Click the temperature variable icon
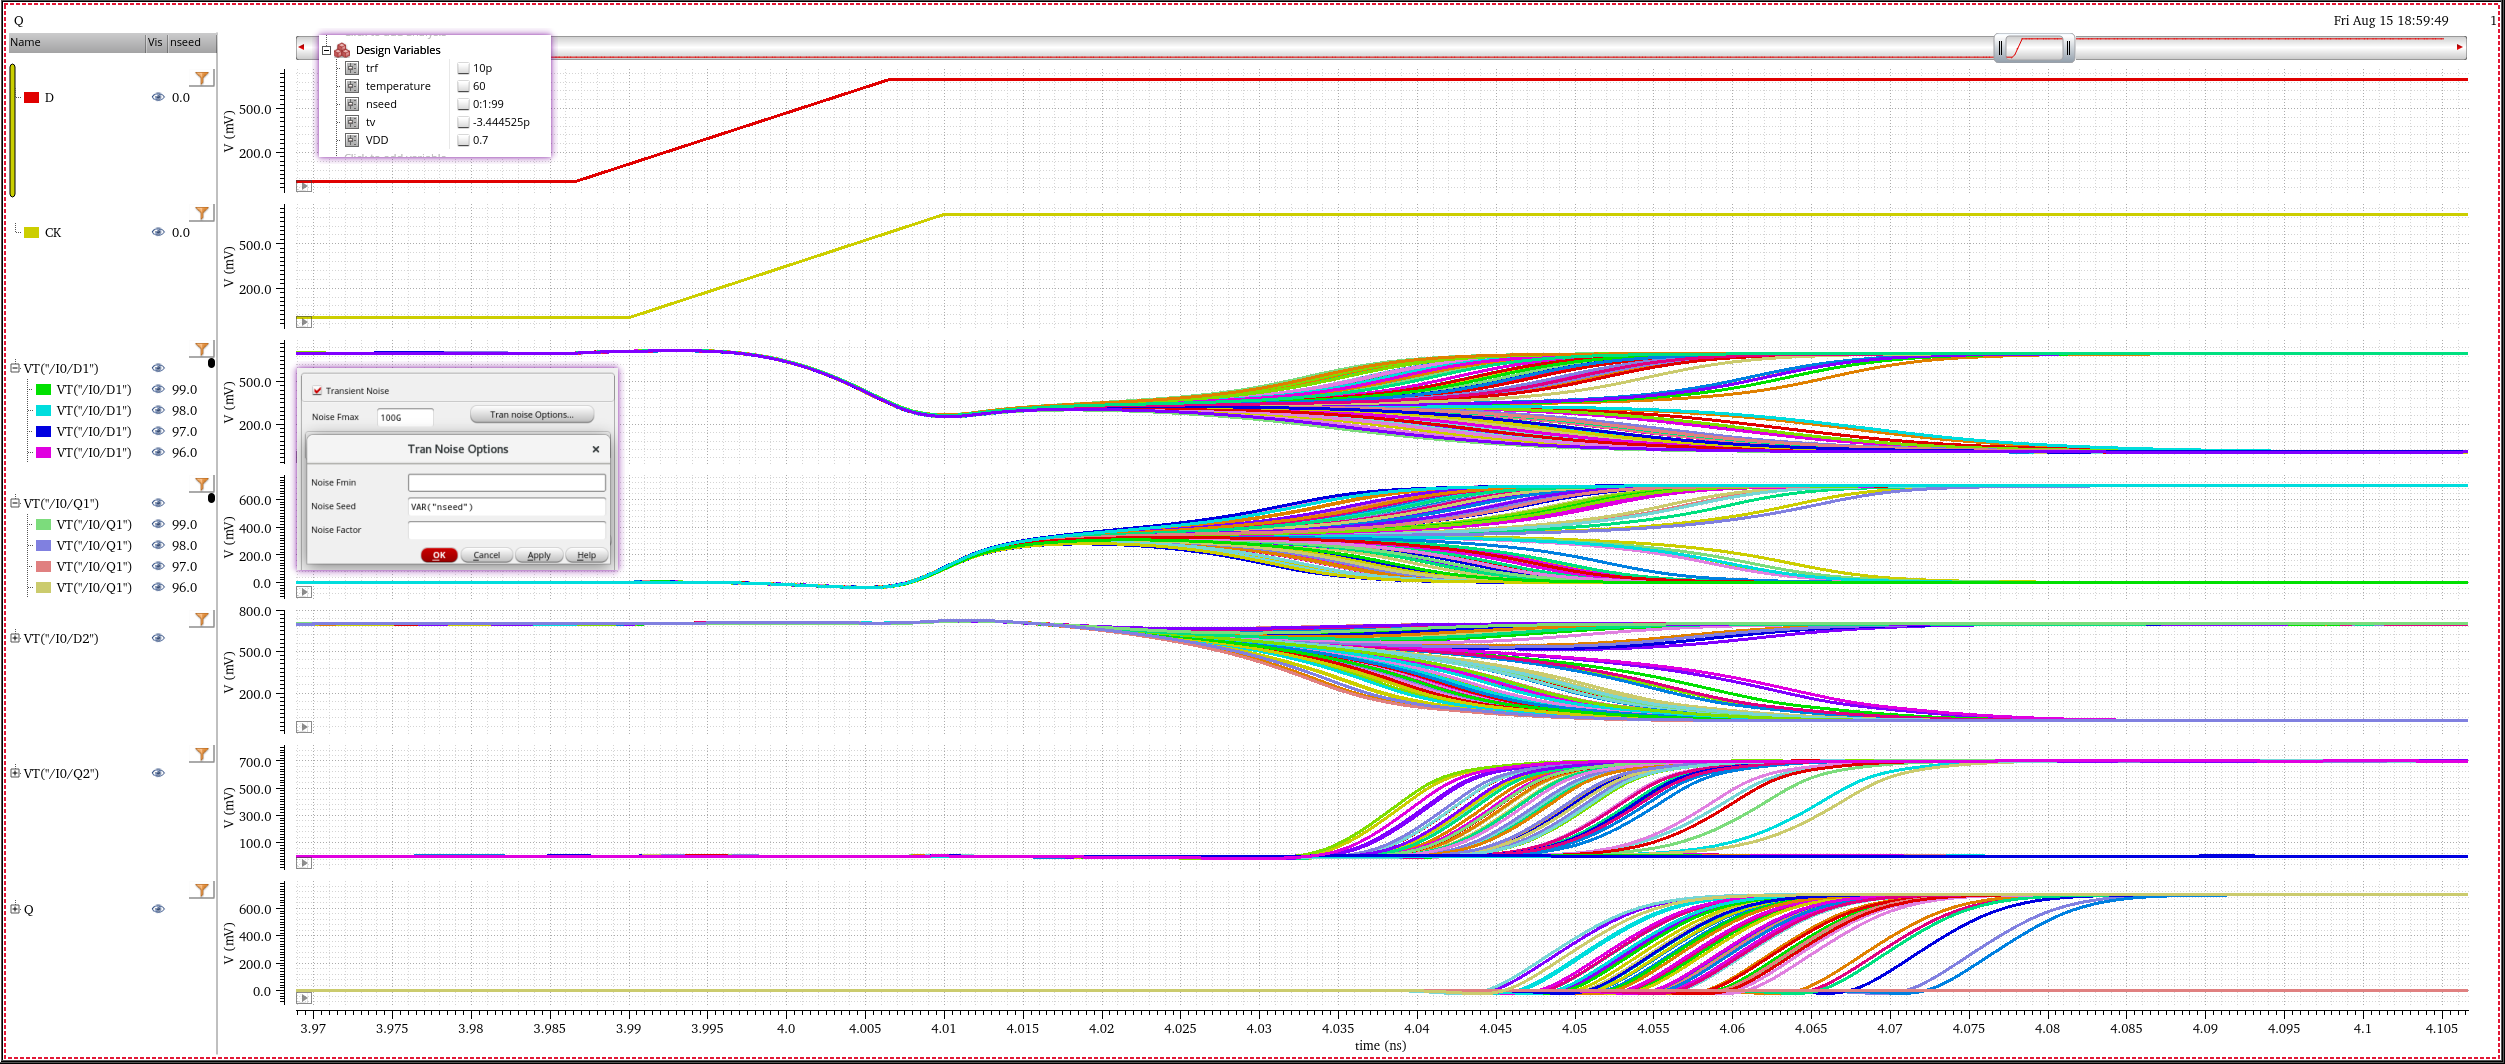Image resolution: width=2505 pixels, height=1064 pixels. pos(352,86)
